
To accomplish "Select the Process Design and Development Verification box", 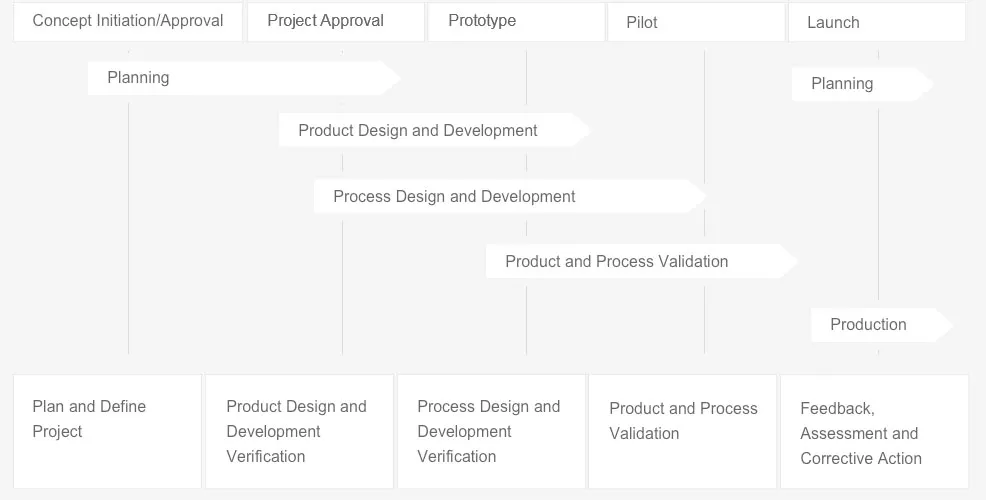I will click(491, 431).
